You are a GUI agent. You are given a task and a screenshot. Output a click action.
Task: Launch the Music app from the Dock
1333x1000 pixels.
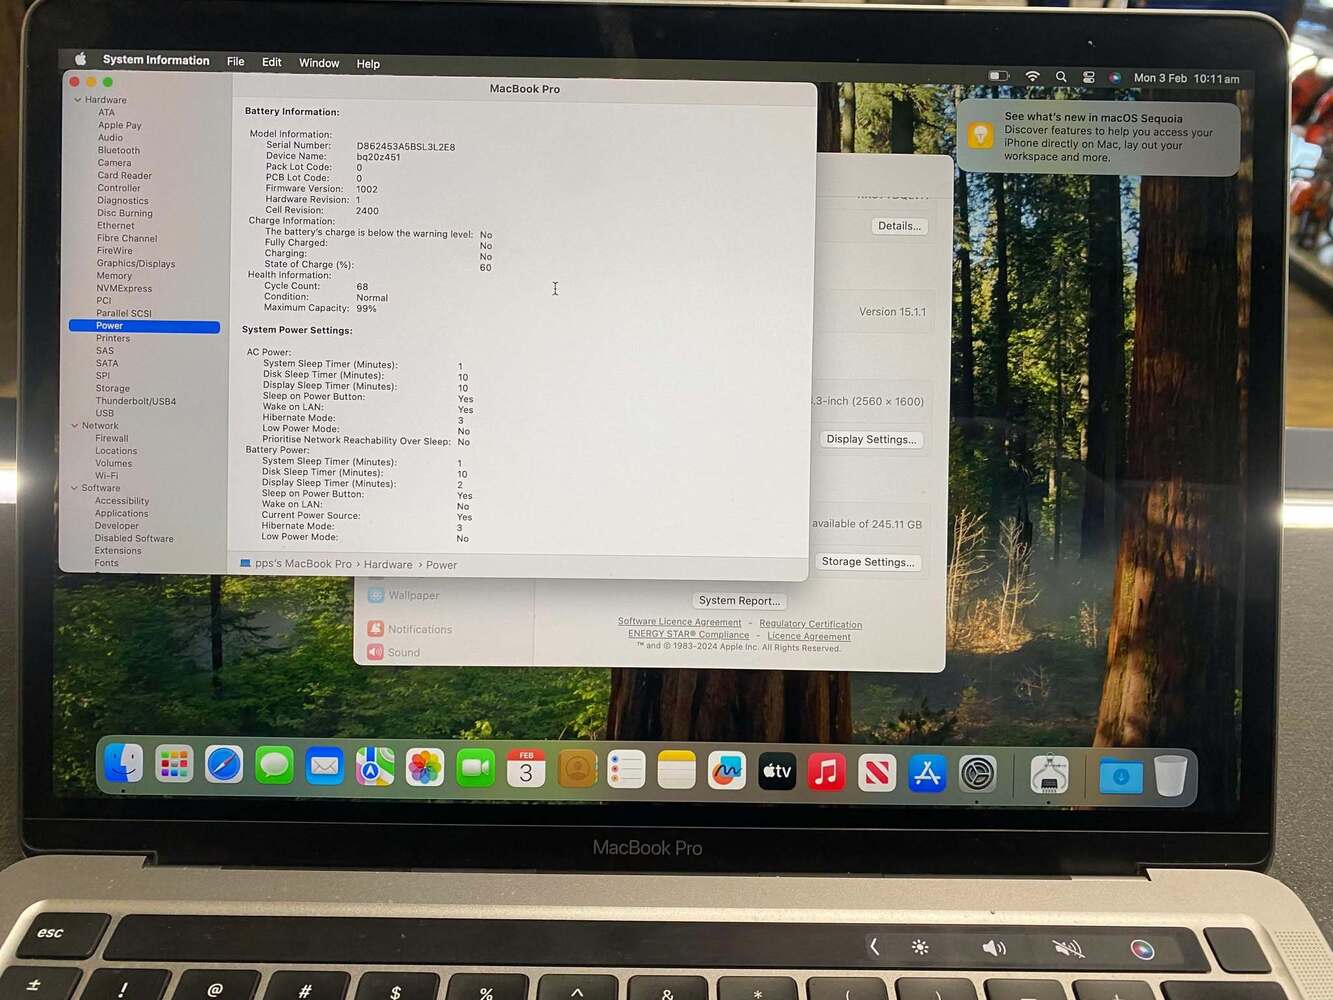[827, 772]
